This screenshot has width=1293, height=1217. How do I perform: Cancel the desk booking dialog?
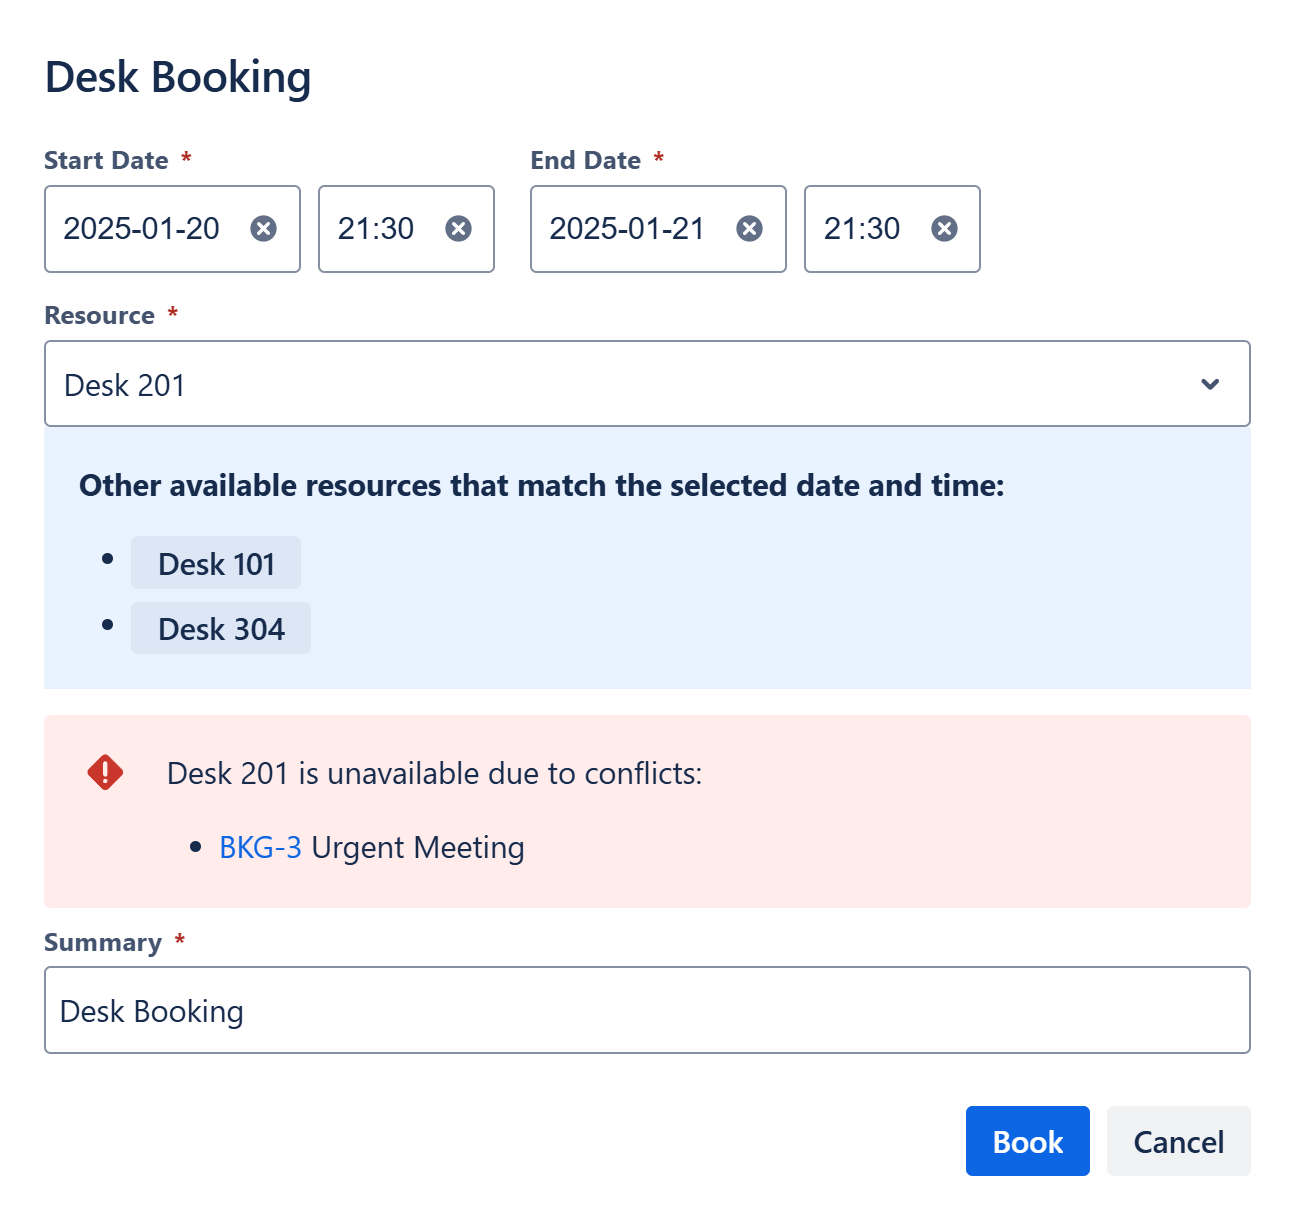[x=1178, y=1142]
